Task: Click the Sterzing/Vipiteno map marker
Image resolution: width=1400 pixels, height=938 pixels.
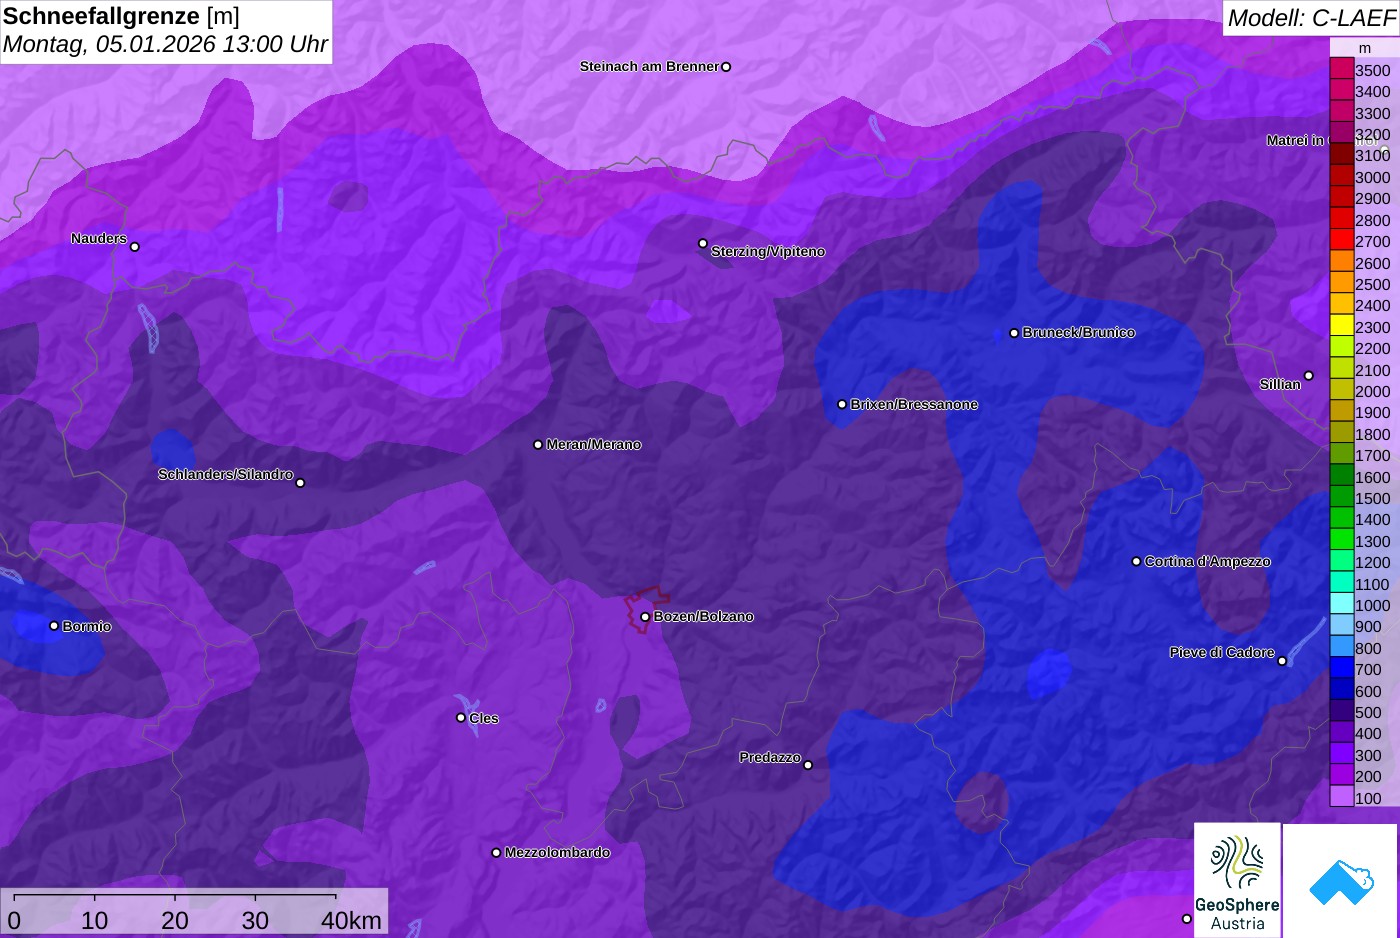Action: tap(703, 243)
